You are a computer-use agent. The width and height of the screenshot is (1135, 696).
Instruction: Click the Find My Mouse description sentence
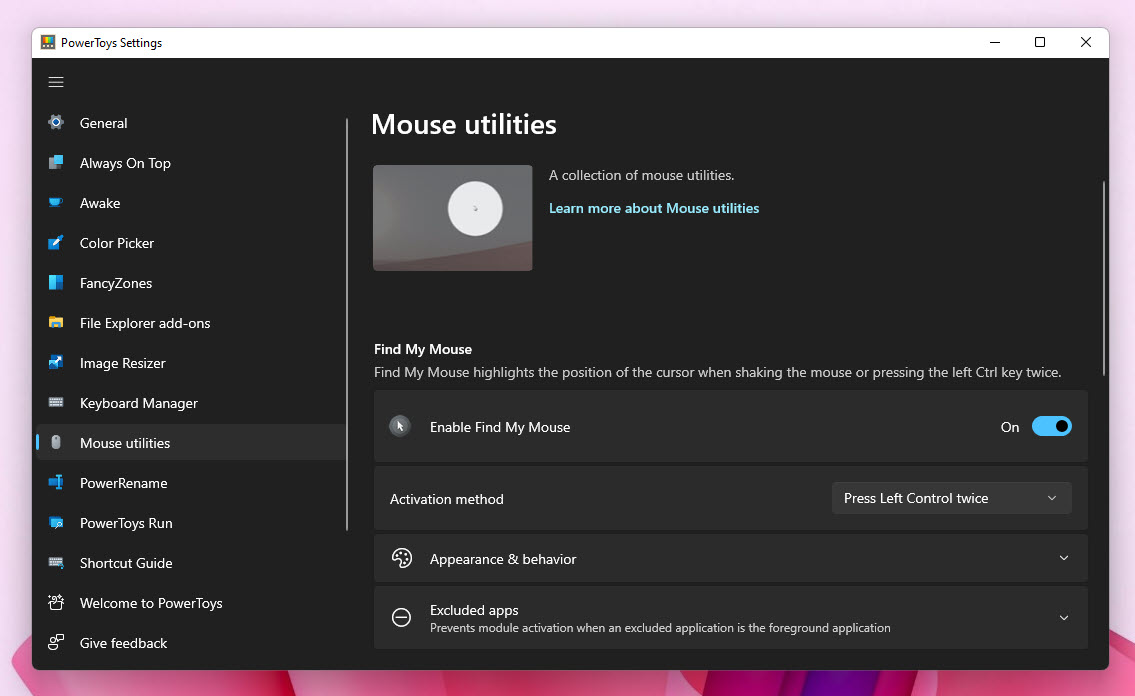point(717,373)
